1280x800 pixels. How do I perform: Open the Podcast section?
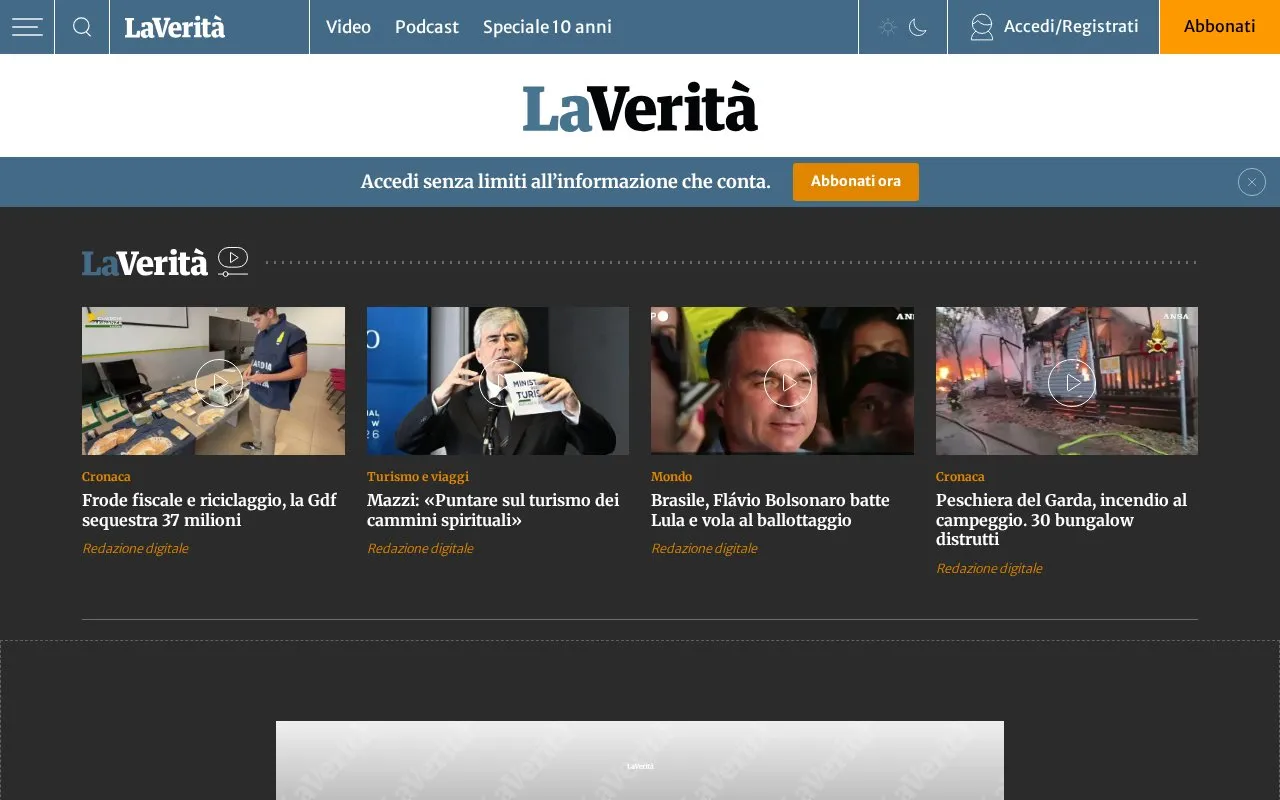(427, 27)
